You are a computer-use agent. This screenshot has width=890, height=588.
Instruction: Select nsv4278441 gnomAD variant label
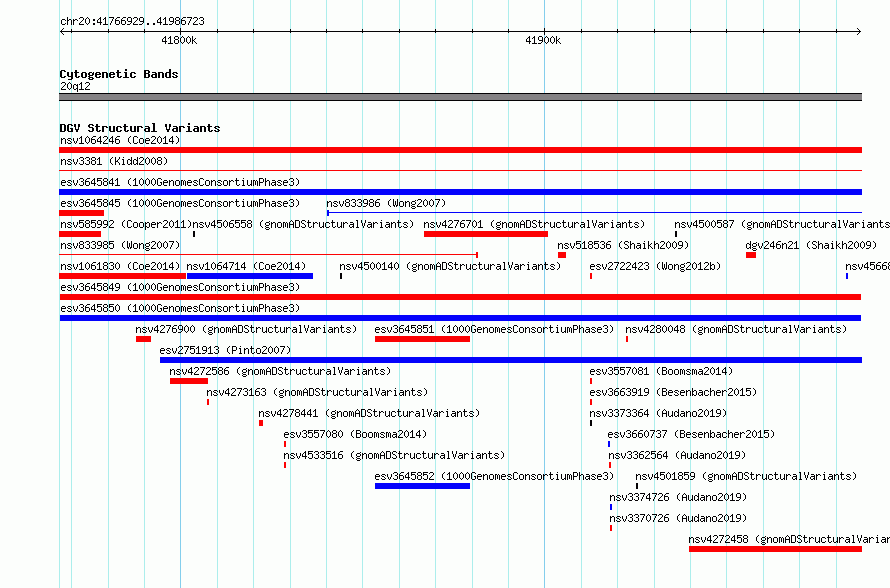tap(369, 413)
